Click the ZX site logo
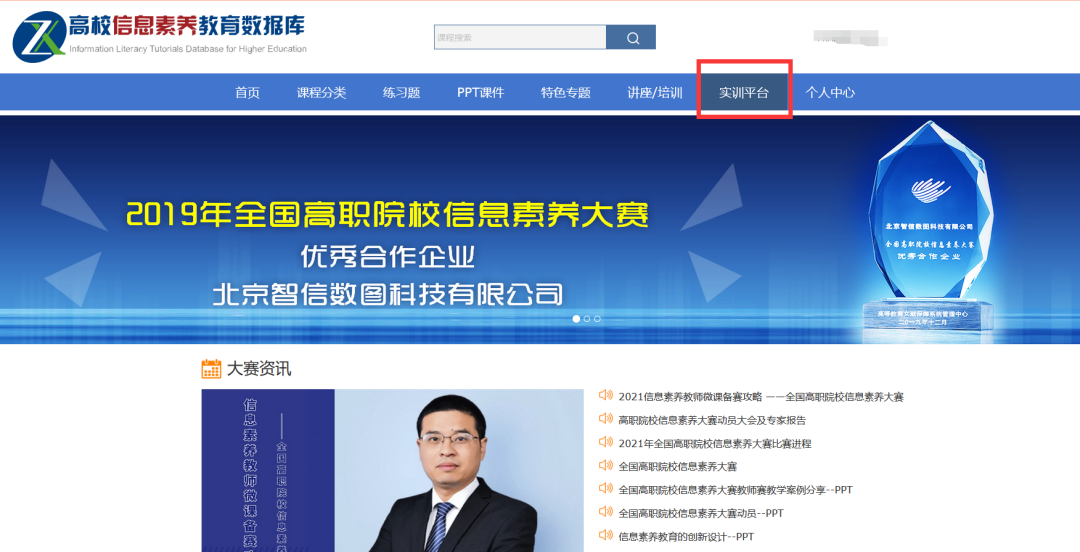The height and width of the screenshot is (552, 1080). [x=39, y=39]
